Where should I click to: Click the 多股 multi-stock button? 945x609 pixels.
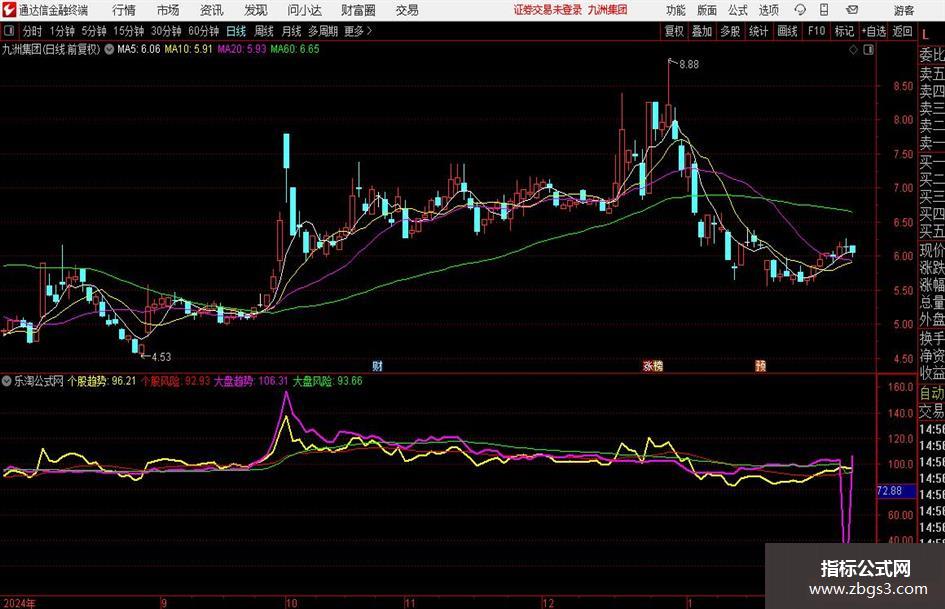coord(730,31)
